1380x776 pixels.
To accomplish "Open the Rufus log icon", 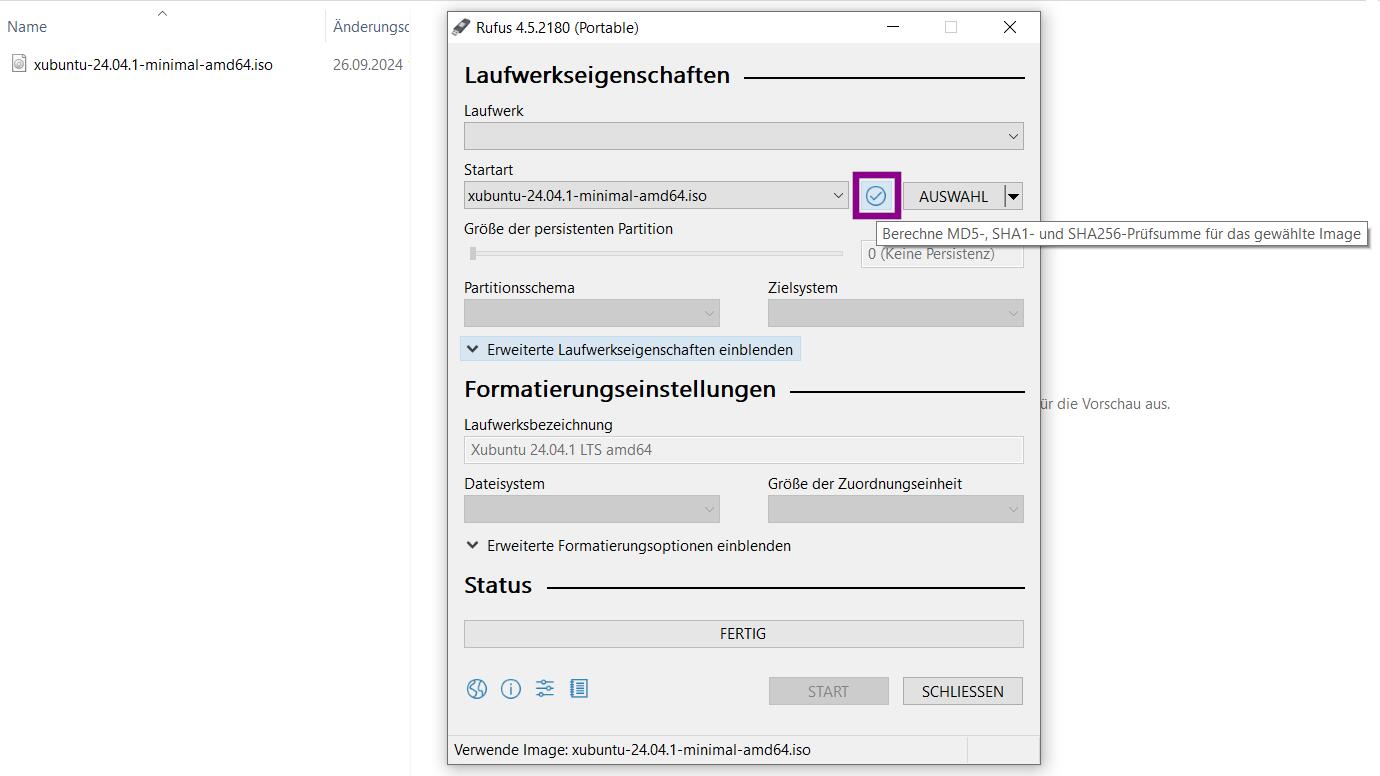I will click(x=579, y=688).
